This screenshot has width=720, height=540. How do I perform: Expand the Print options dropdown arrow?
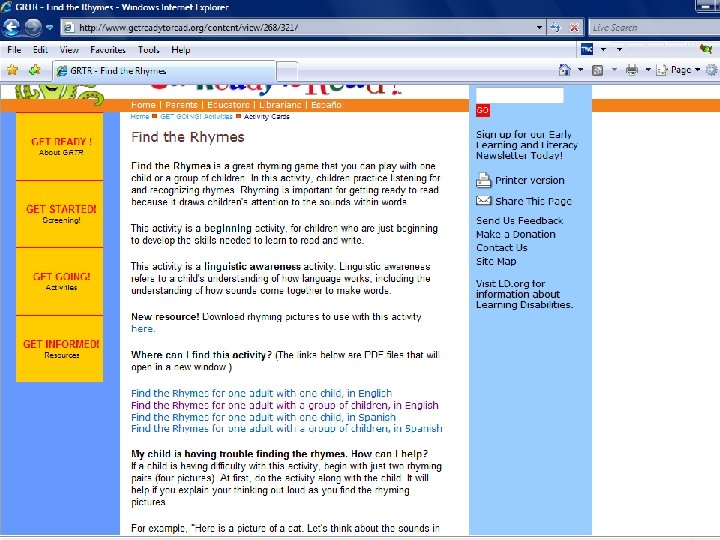coord(648,70)
